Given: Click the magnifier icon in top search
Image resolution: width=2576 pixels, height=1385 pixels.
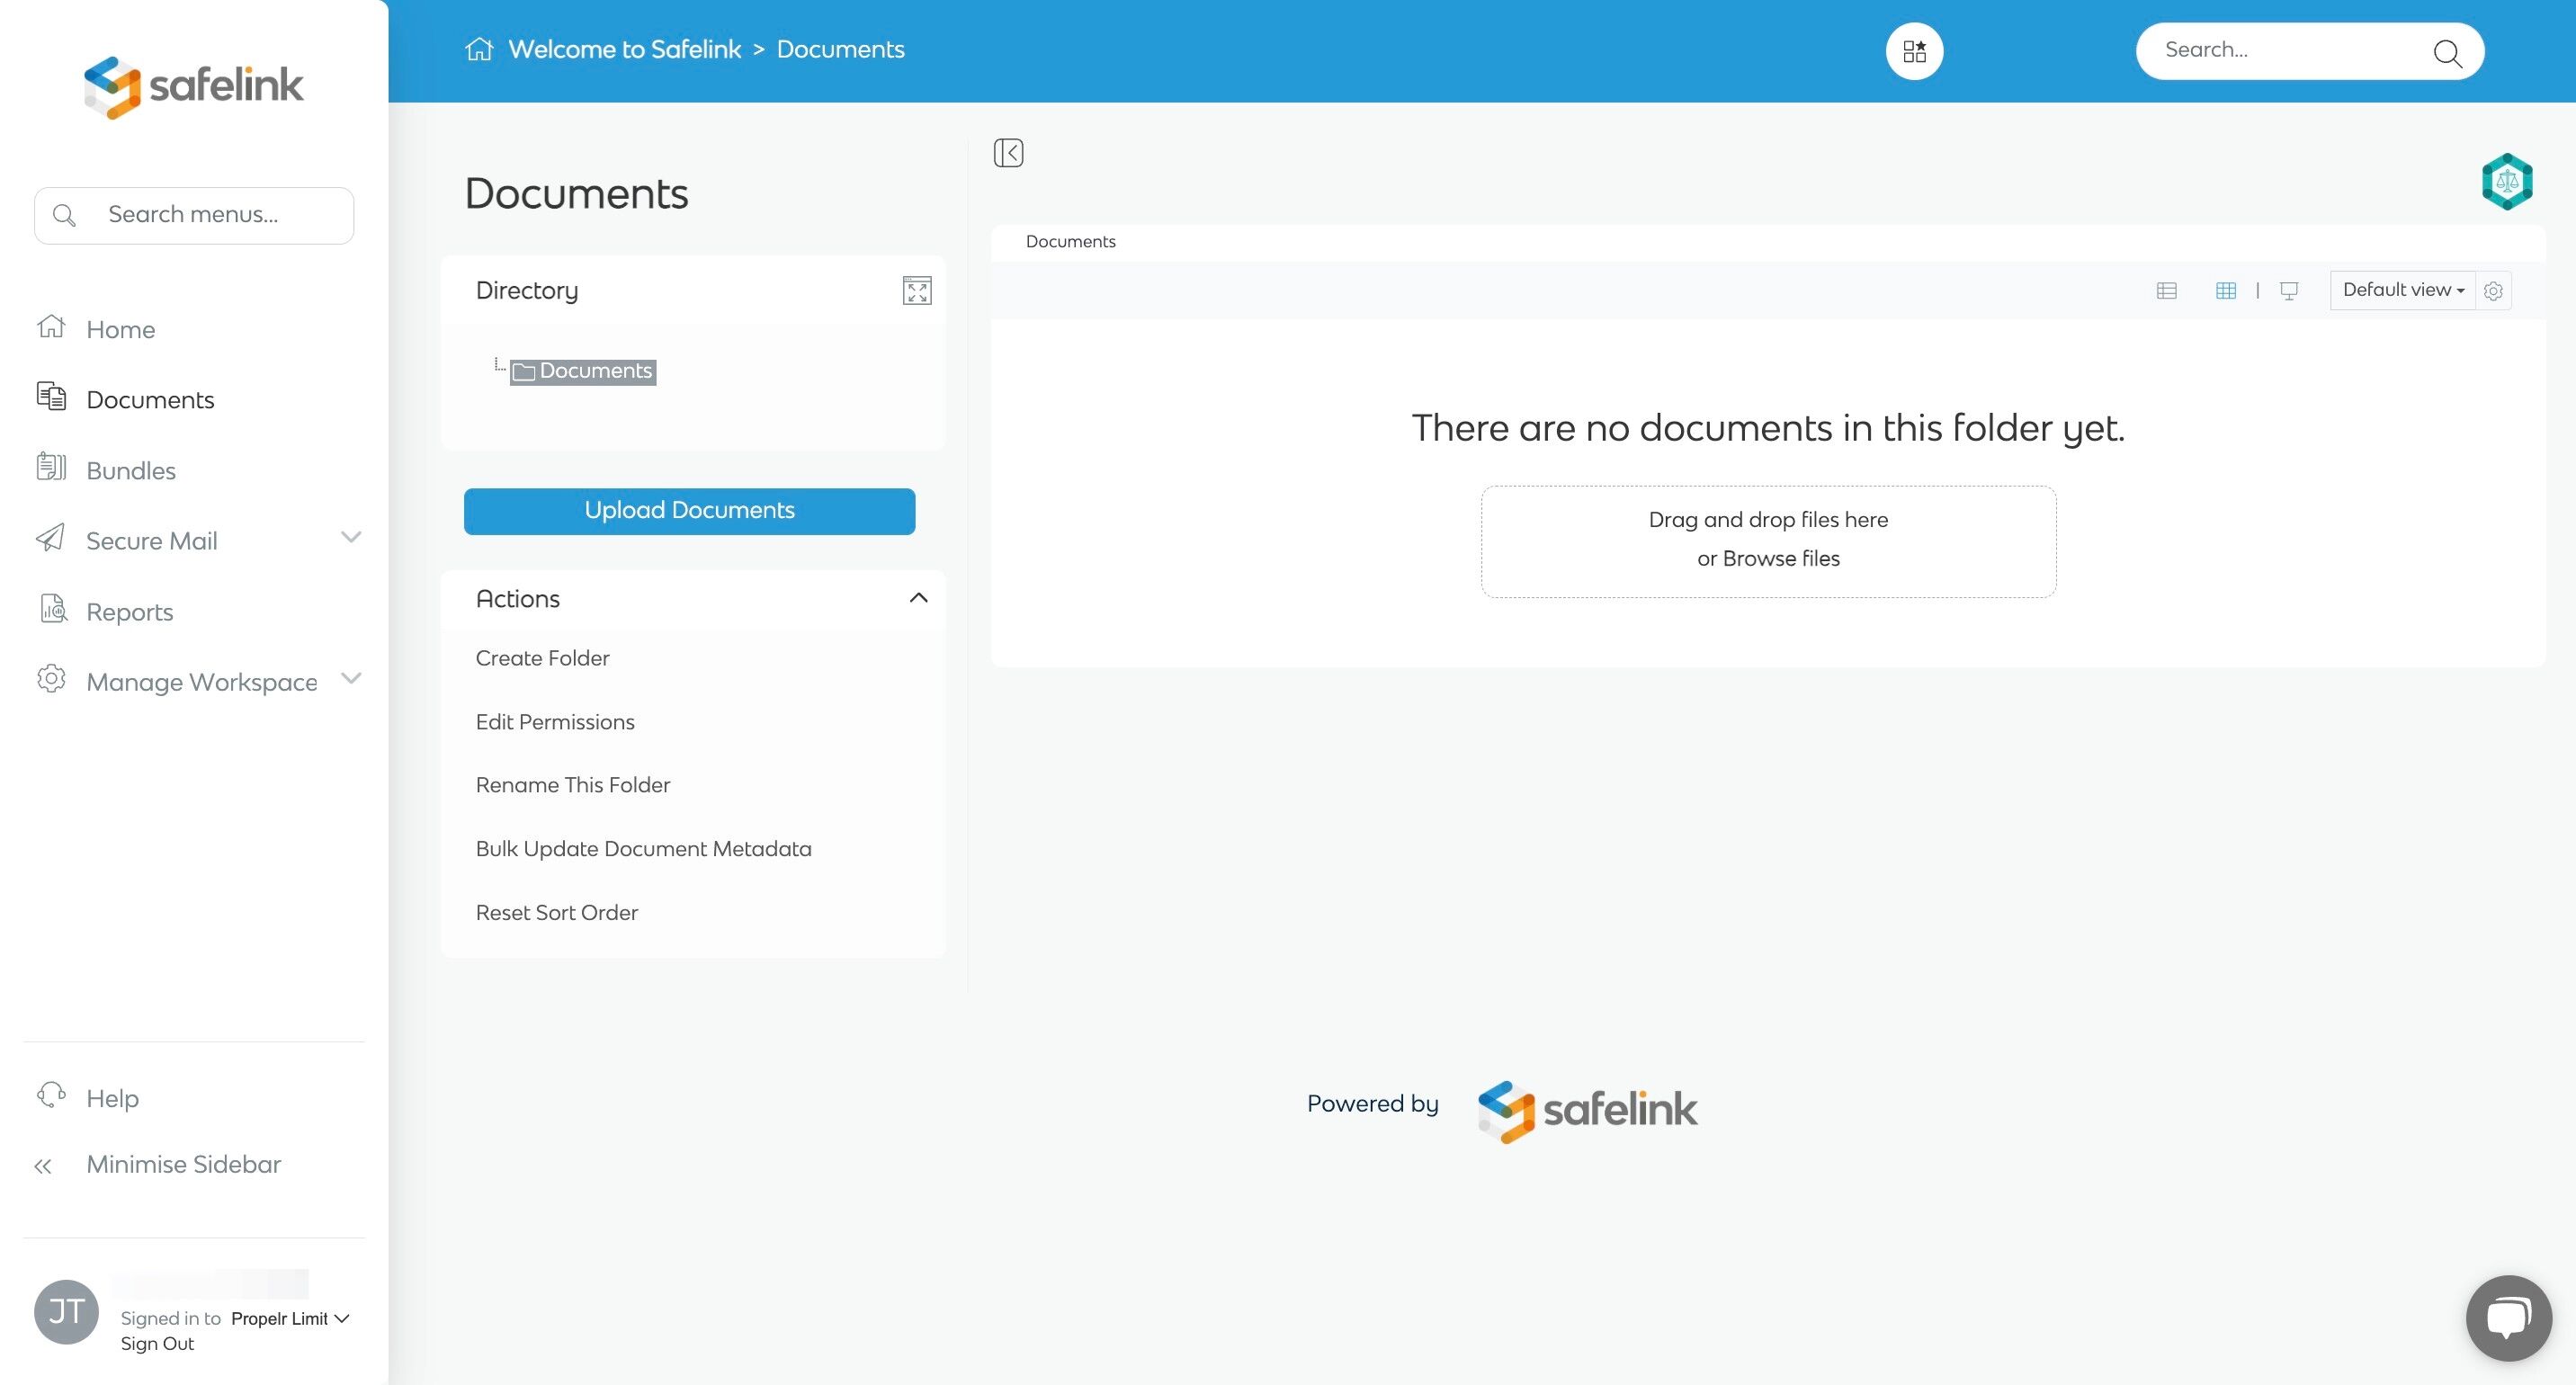Looking at the screenshot, I should pos(2447,53).
